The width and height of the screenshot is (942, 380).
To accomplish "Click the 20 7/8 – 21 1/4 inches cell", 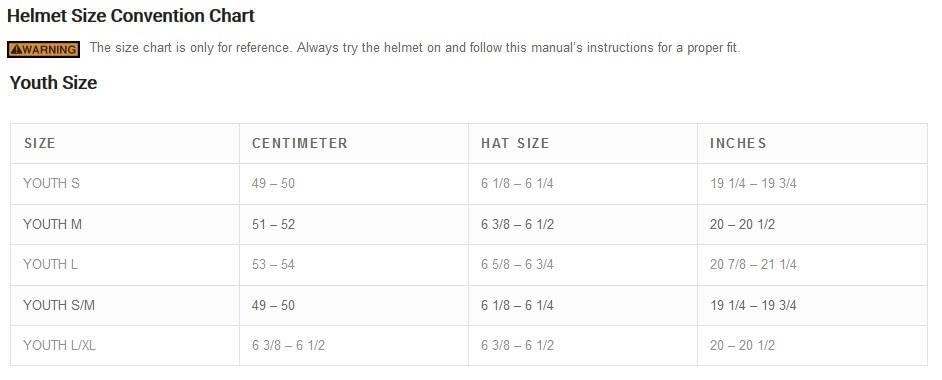I will 753,265.
